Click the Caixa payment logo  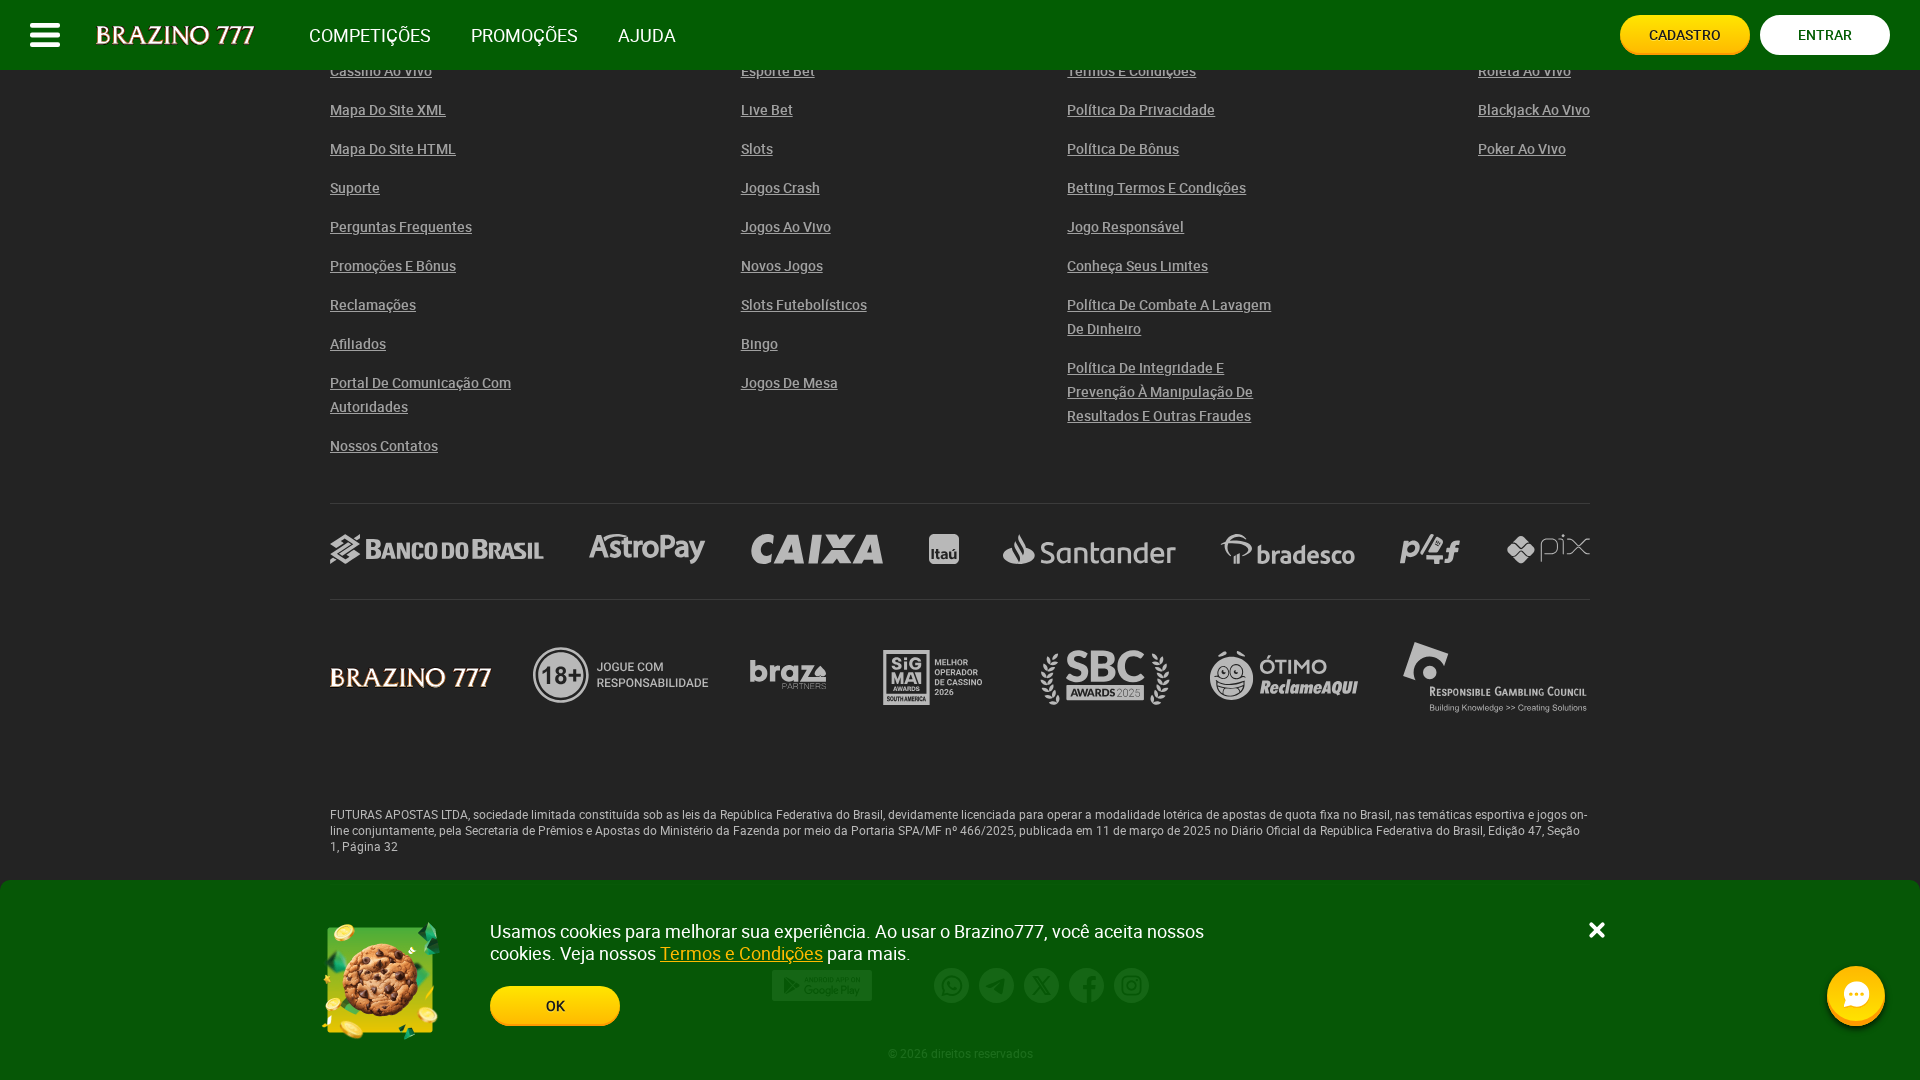point(817,549)
